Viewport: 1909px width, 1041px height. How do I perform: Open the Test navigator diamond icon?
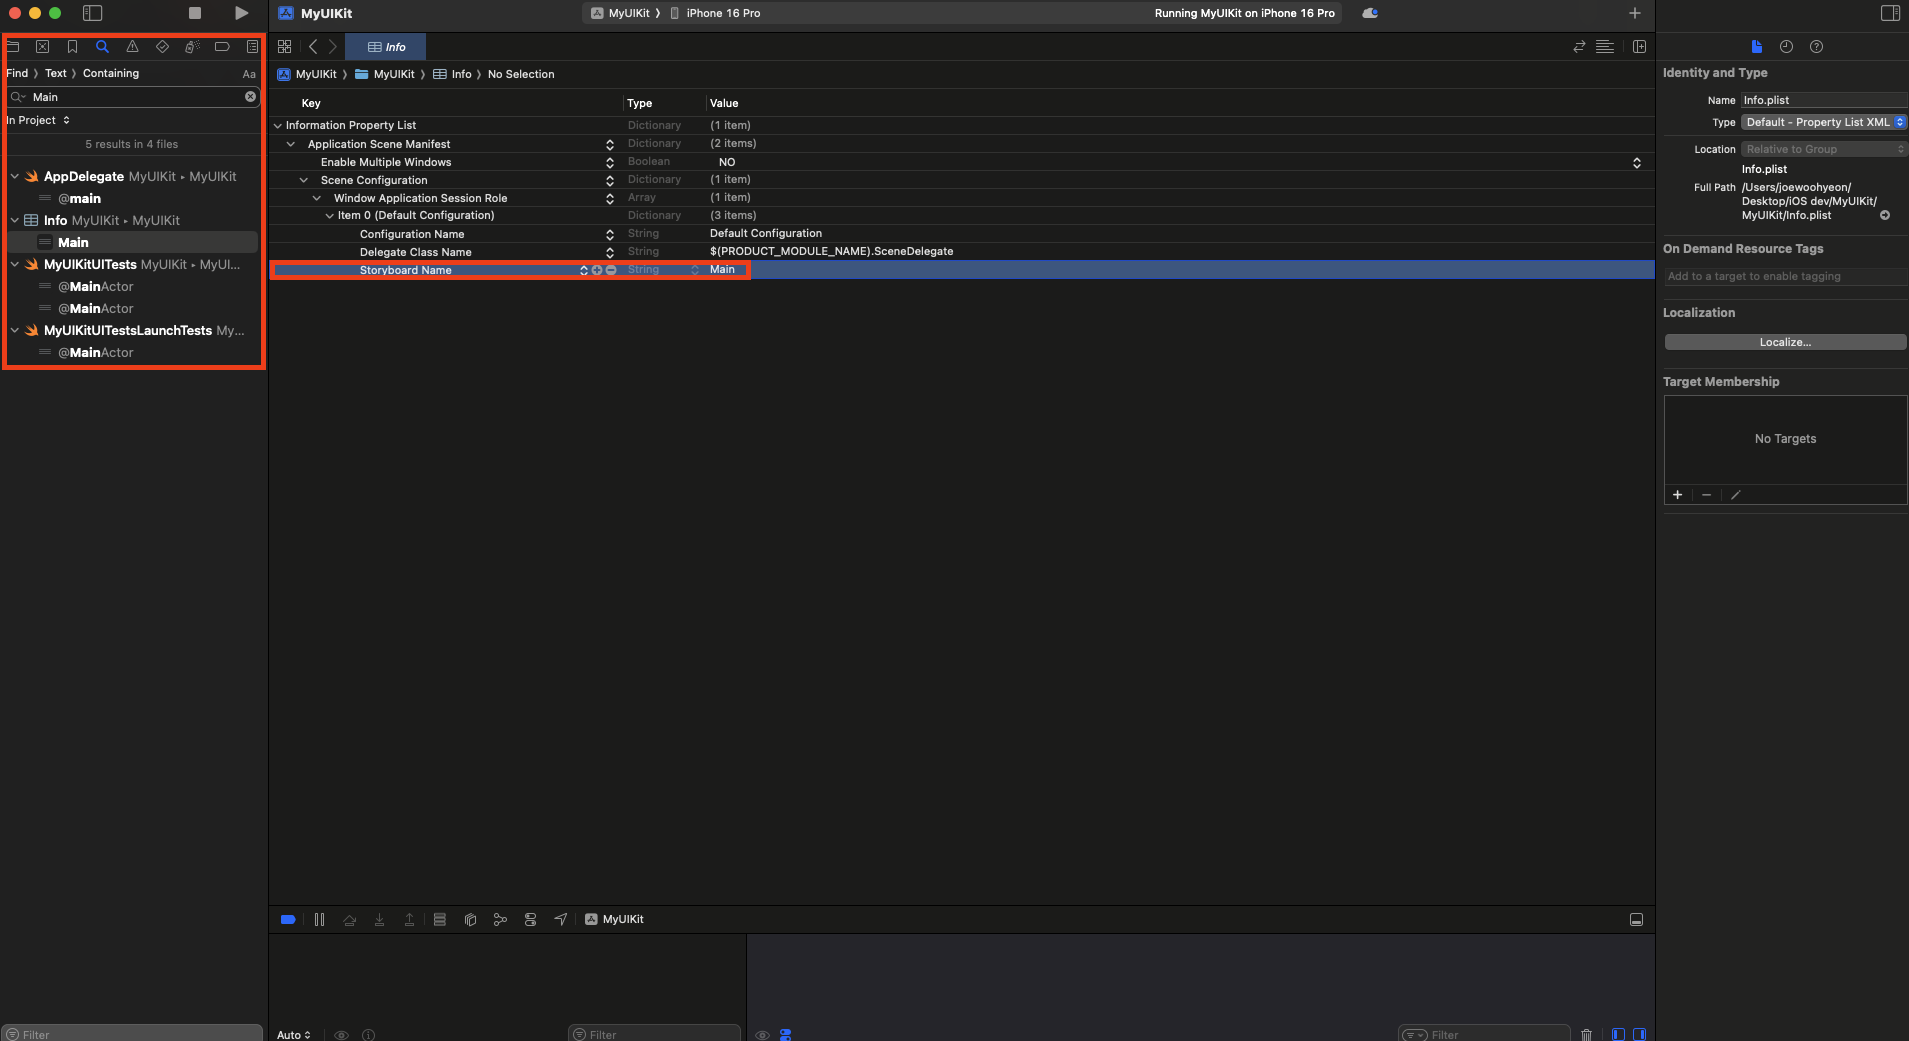coord(162,47)
